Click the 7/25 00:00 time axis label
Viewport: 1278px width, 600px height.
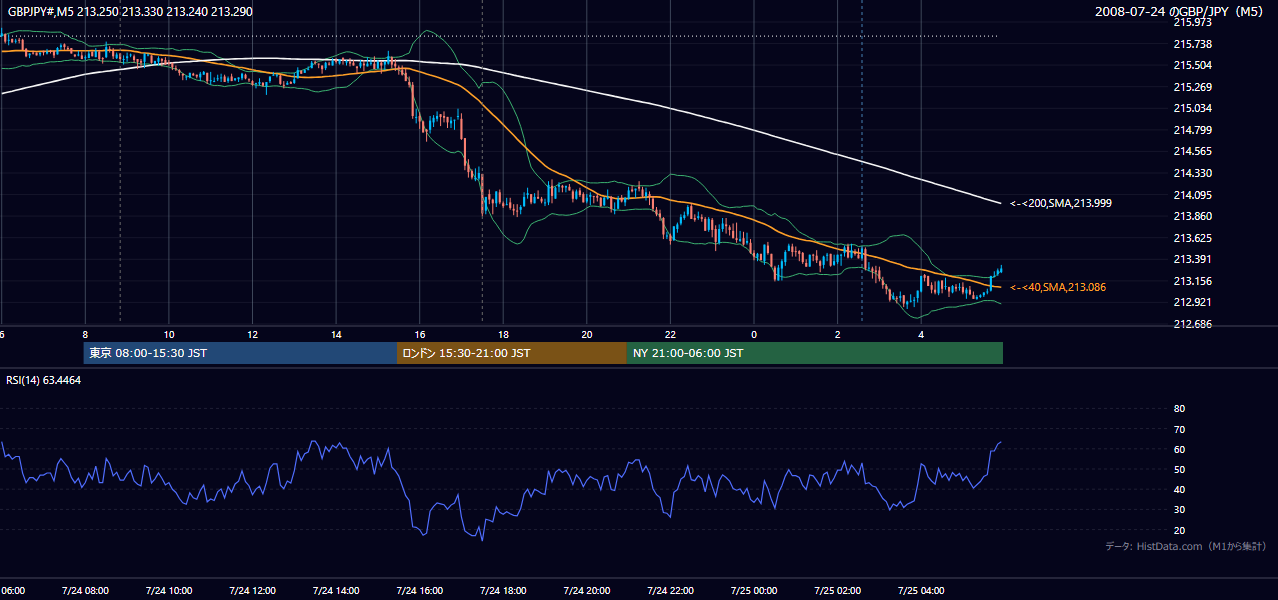[x=753, y=590]
